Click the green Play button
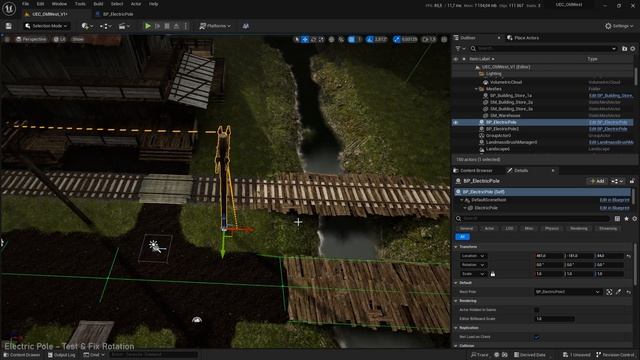 pyautogui.click(x=148, y=26)
